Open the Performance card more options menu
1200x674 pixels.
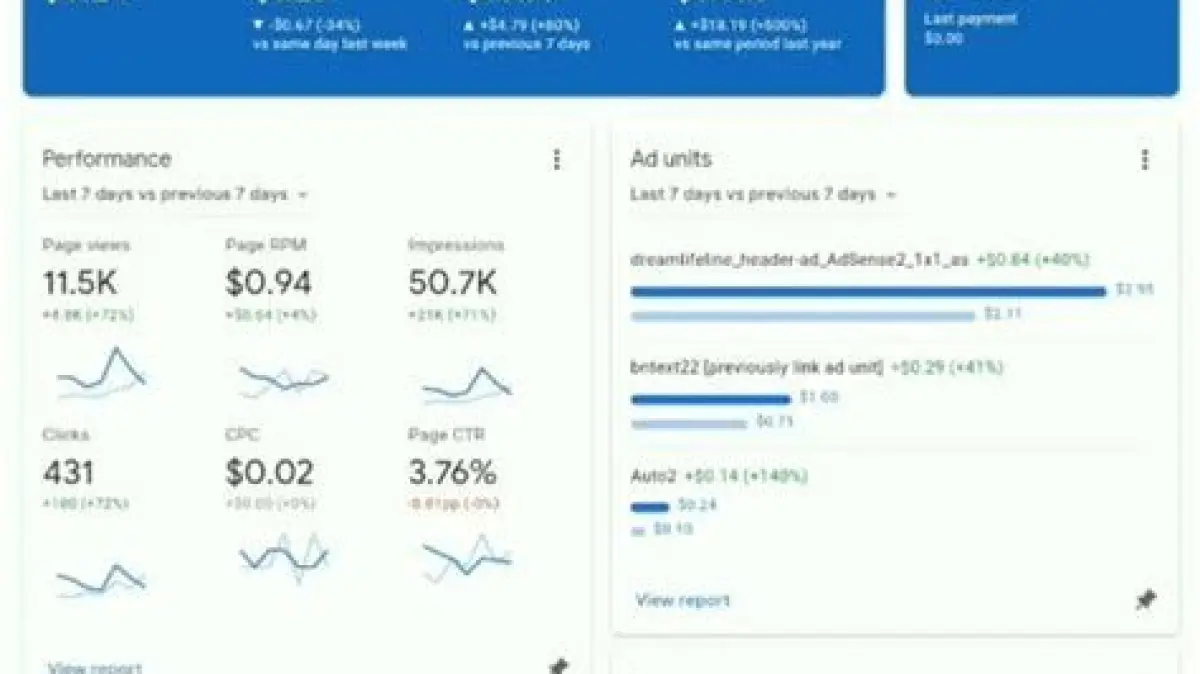pyautogui.click(x=557, y=160)
